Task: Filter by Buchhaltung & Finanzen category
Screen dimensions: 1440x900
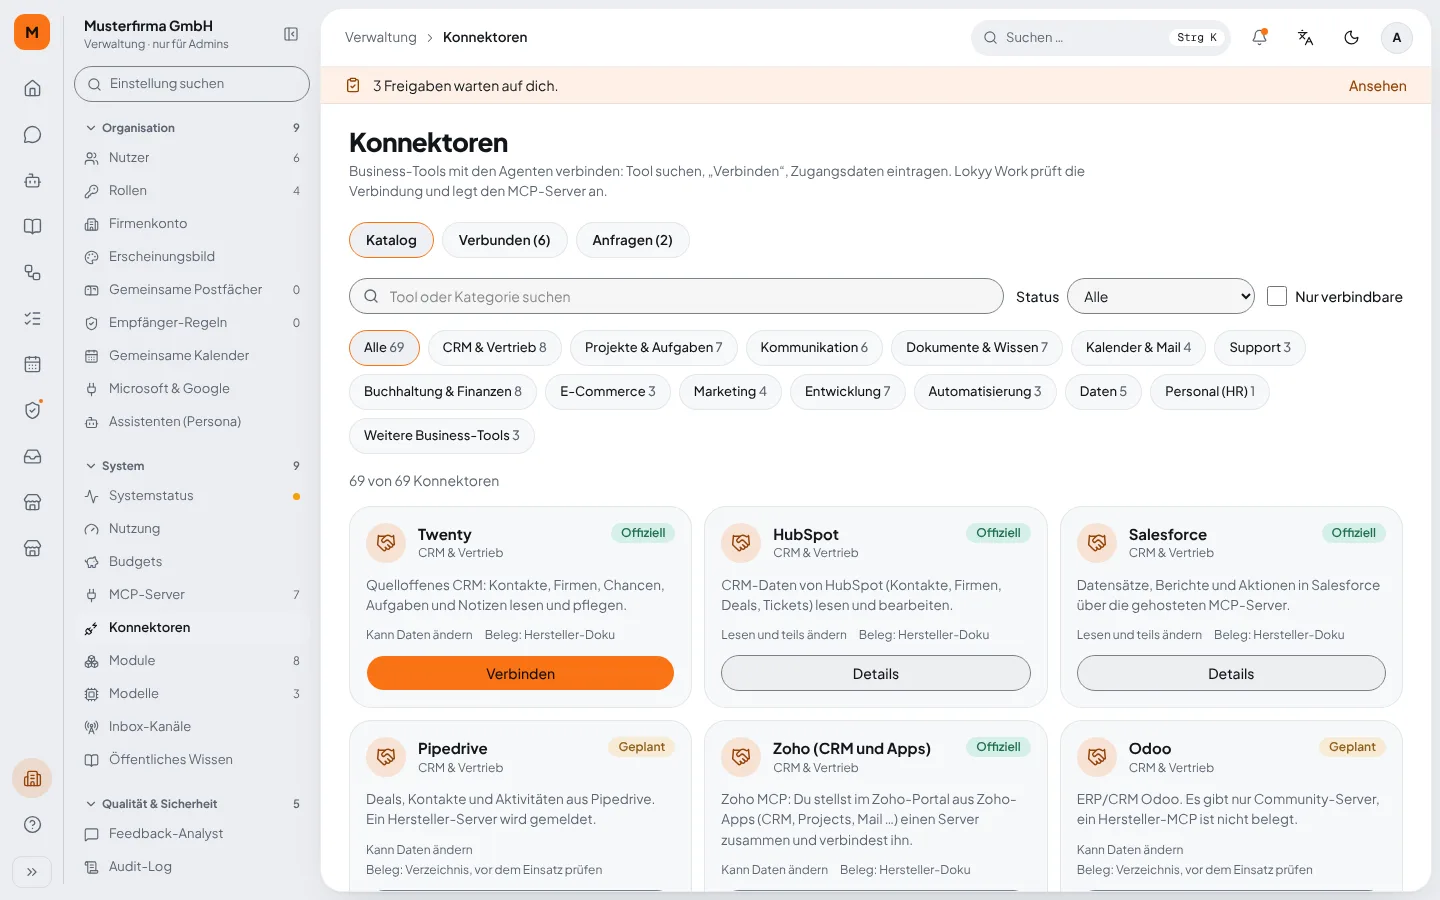Action: 443,391
